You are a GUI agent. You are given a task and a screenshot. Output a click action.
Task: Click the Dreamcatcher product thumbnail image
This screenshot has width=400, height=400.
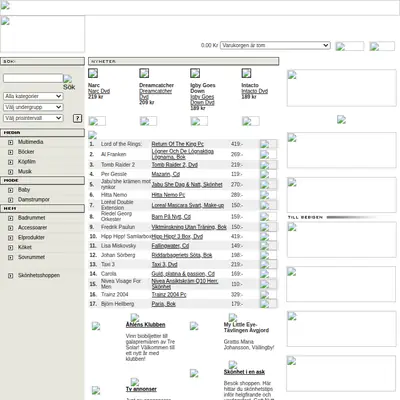coord(144,73)
